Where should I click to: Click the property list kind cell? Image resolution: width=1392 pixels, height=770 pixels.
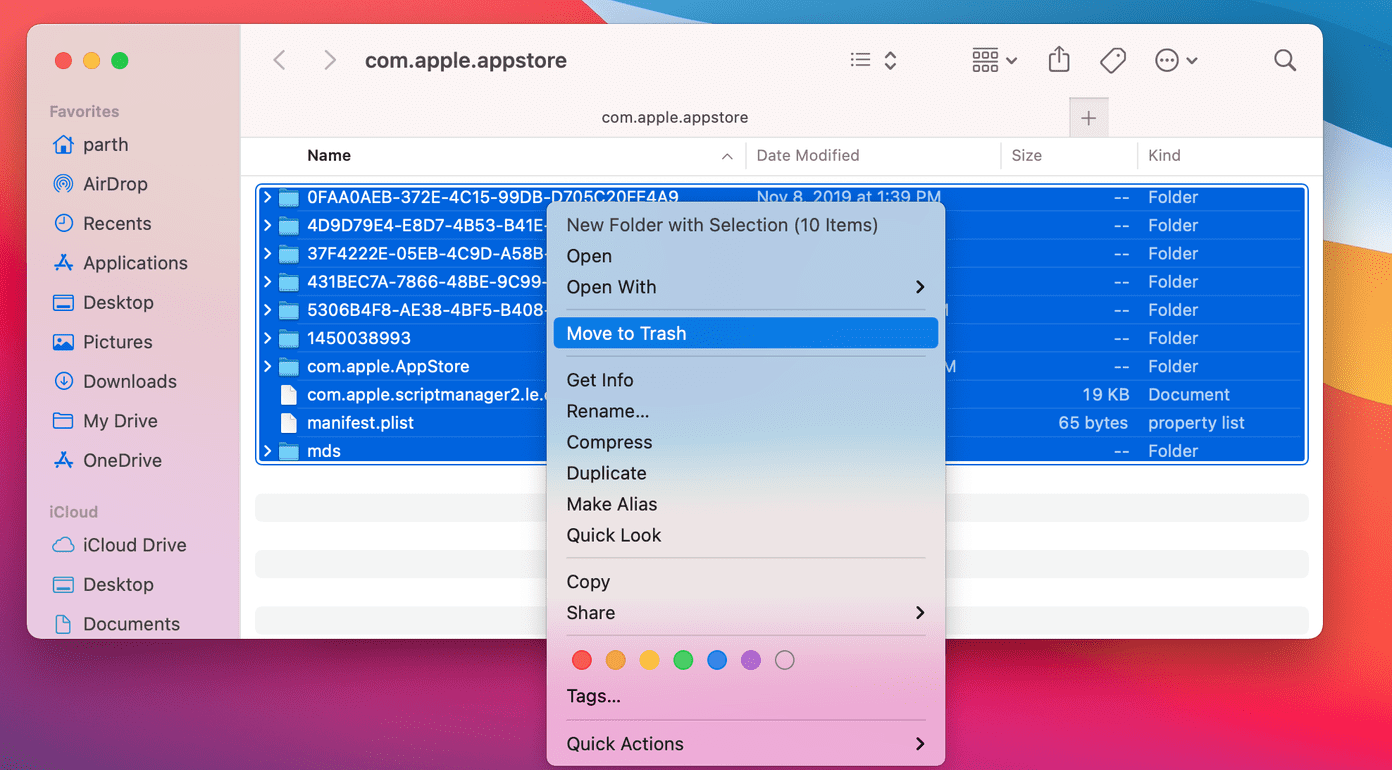1196,423
